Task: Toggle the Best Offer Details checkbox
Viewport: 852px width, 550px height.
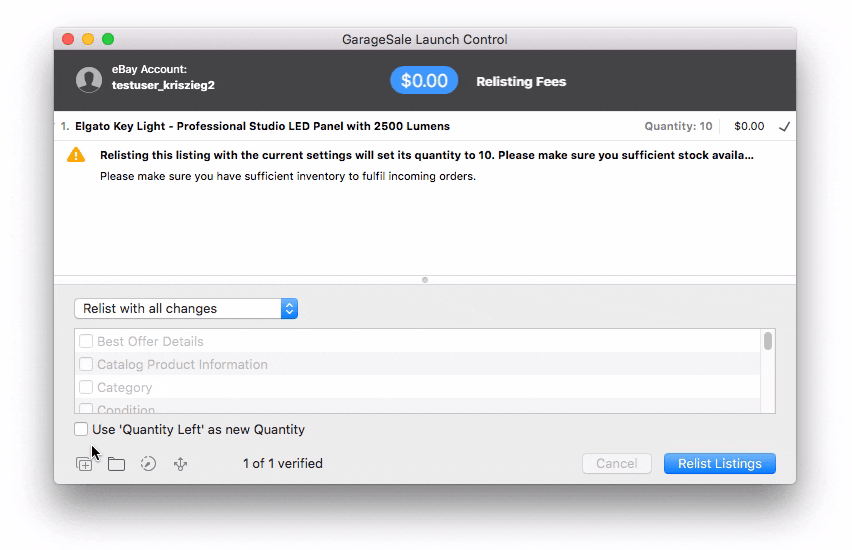Action: click(86, 342)
